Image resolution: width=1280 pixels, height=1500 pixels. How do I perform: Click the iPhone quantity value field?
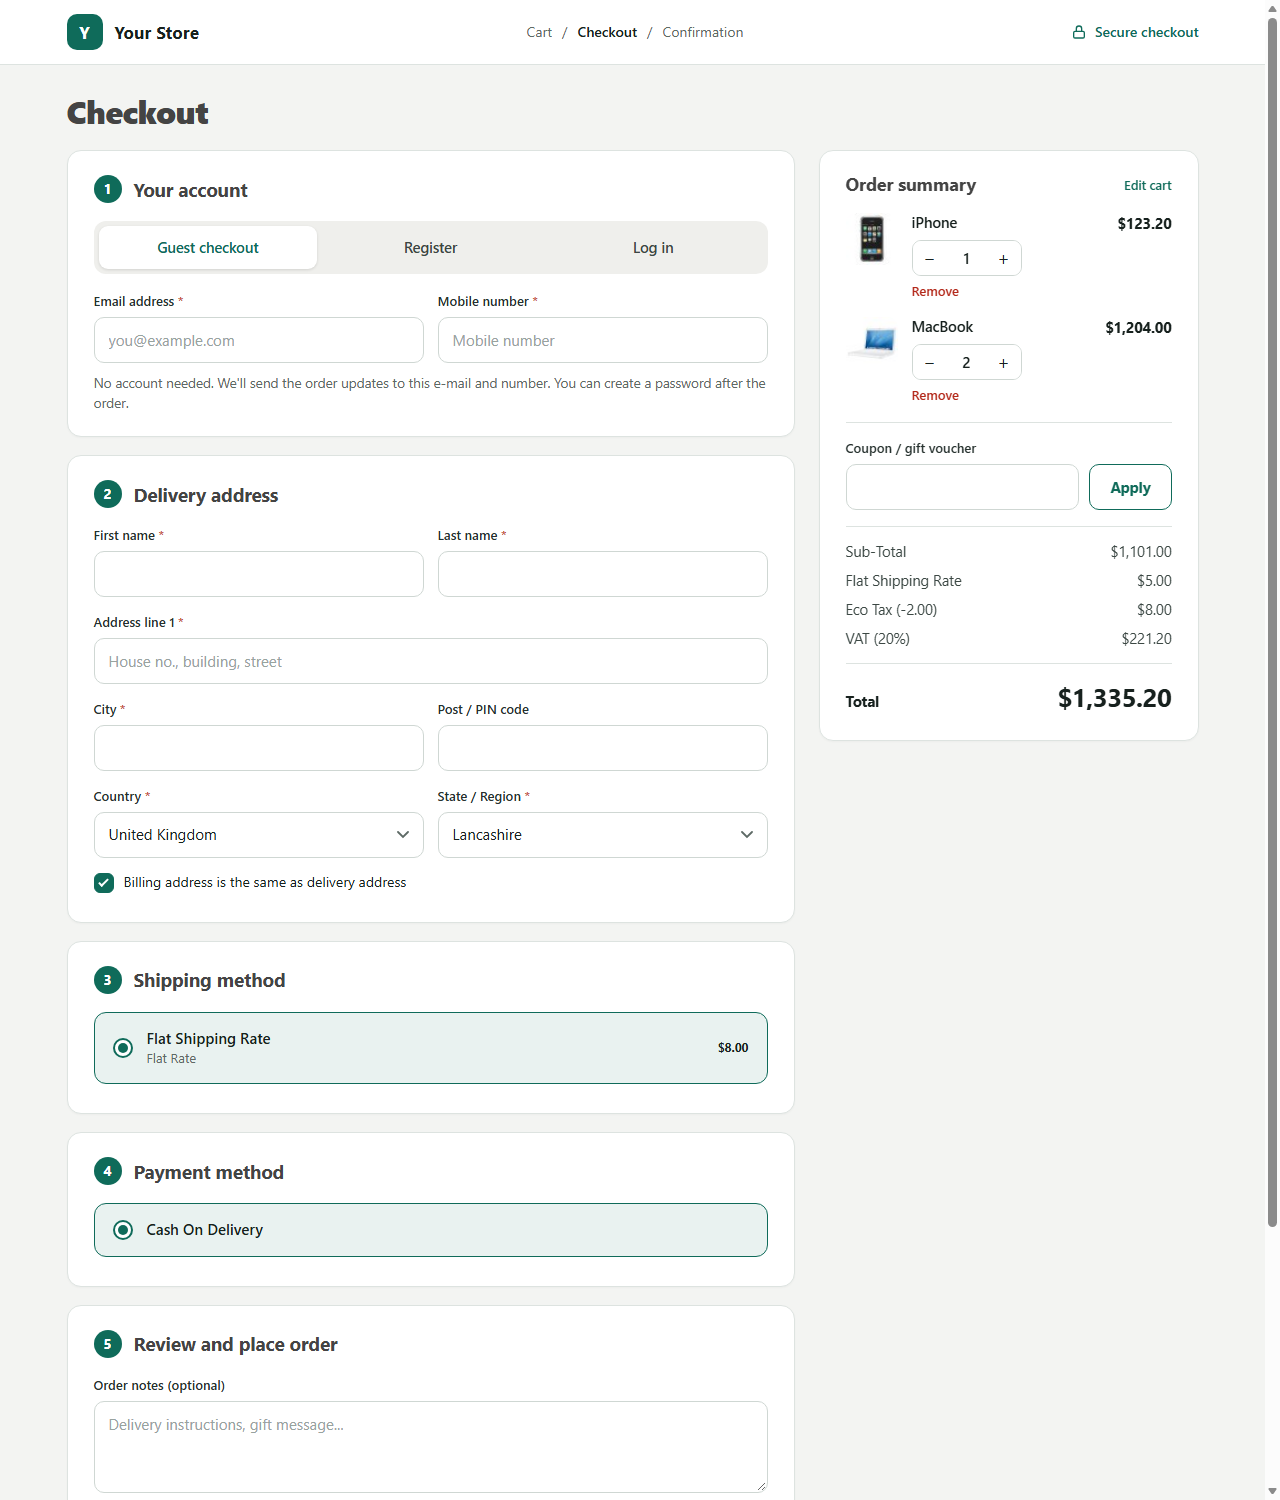click(966, 259)
